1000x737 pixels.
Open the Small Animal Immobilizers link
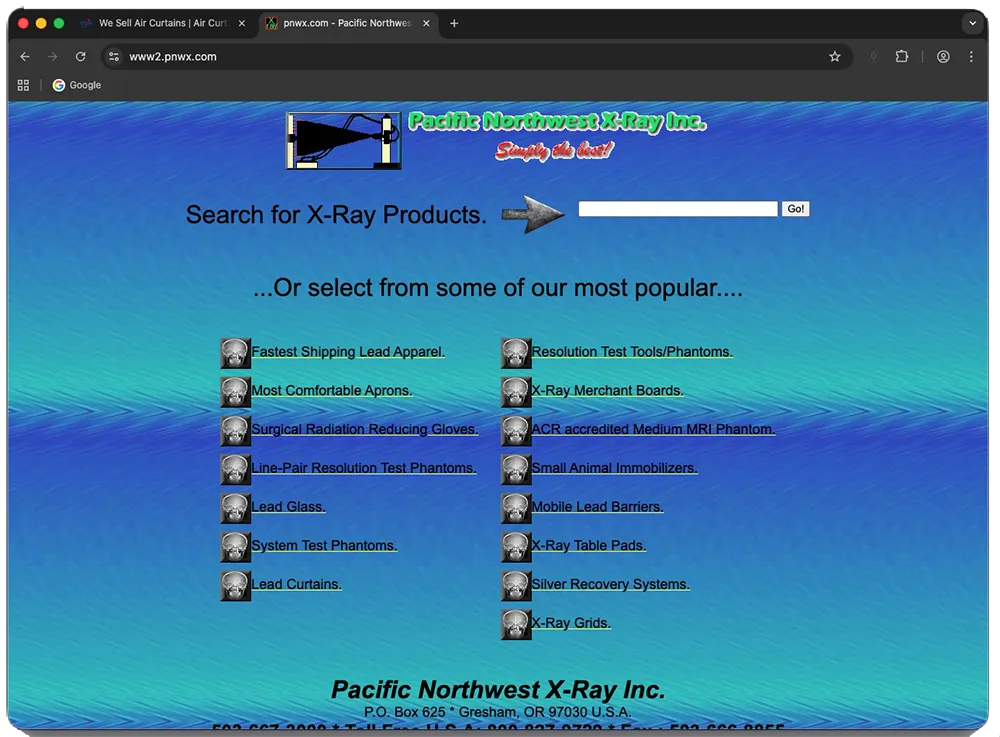tap(614, 468)
